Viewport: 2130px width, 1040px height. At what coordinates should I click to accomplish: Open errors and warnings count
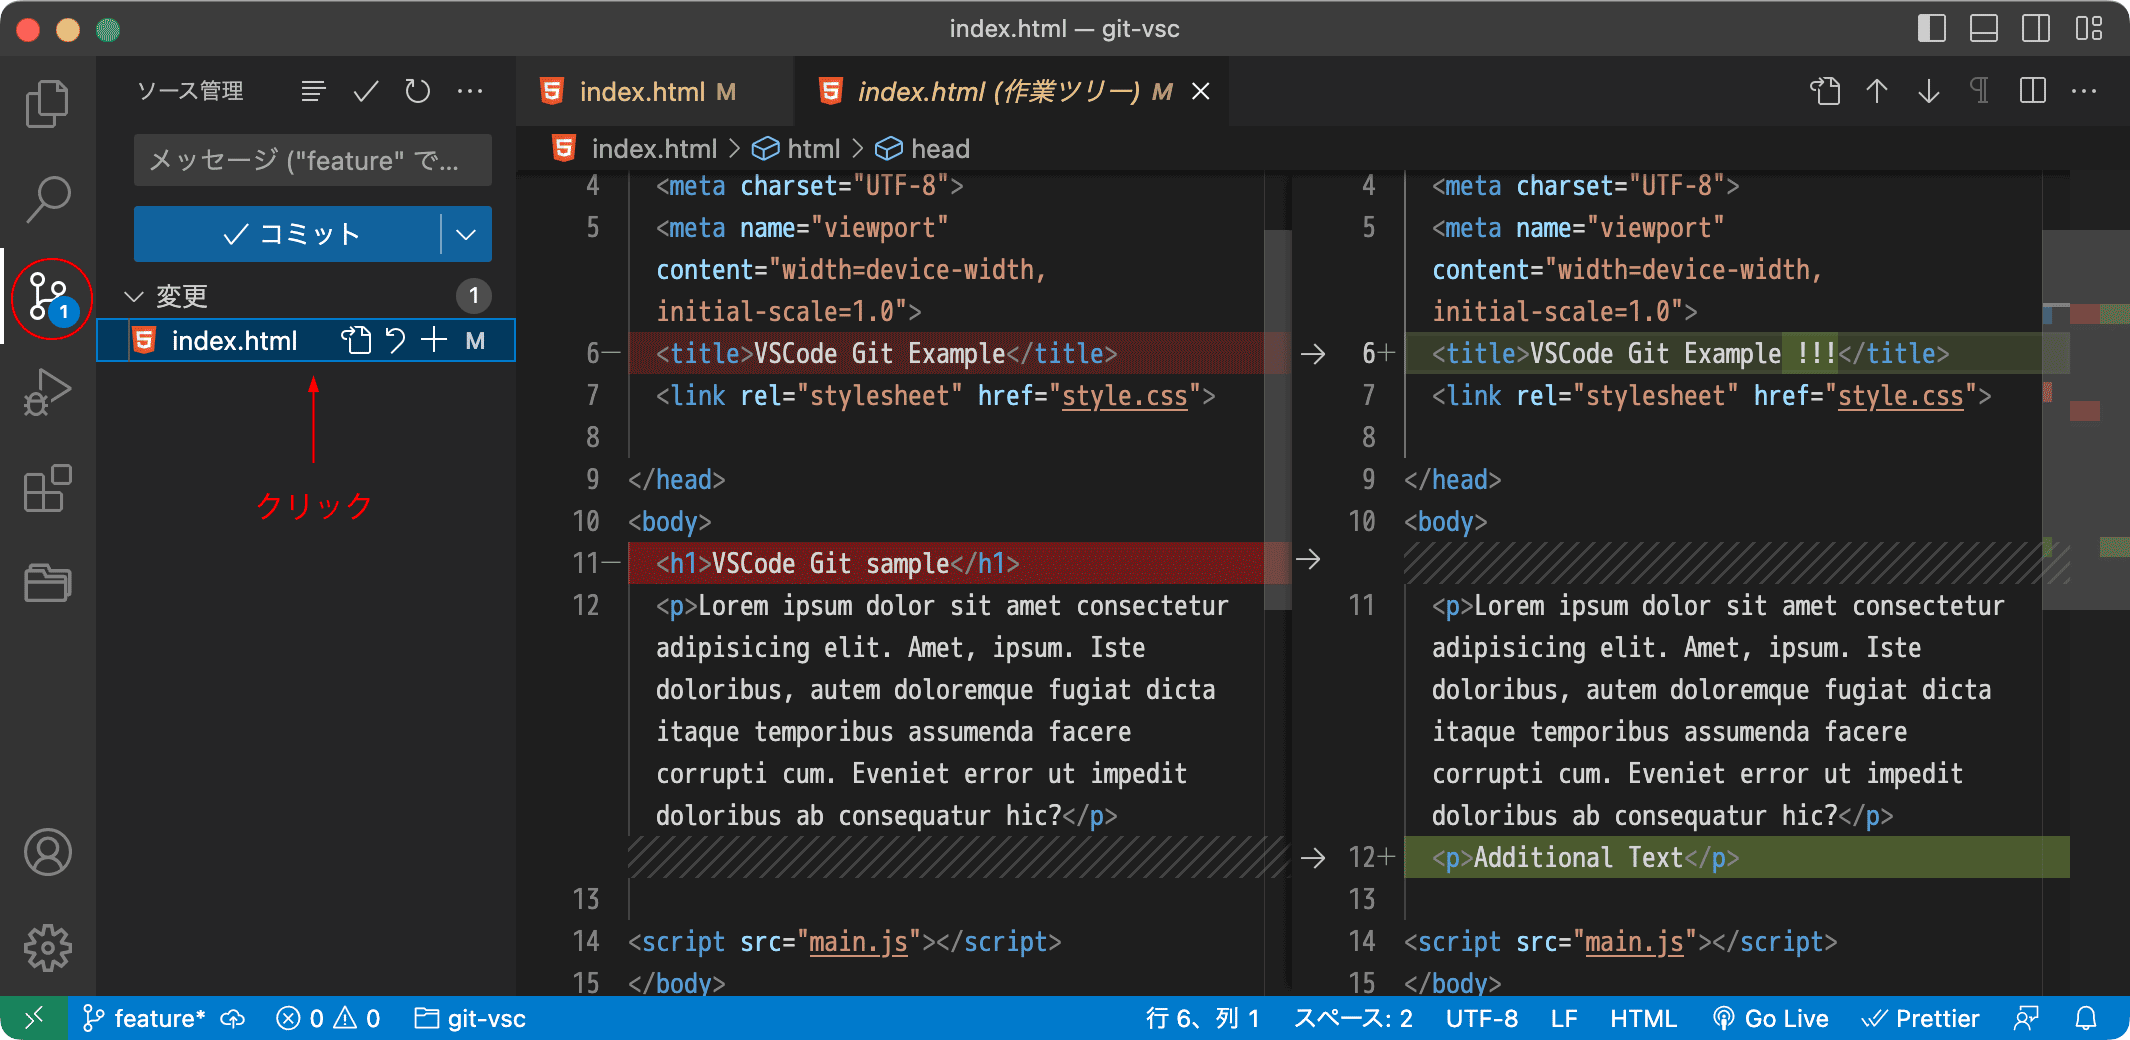click(x=328, y=1018)
